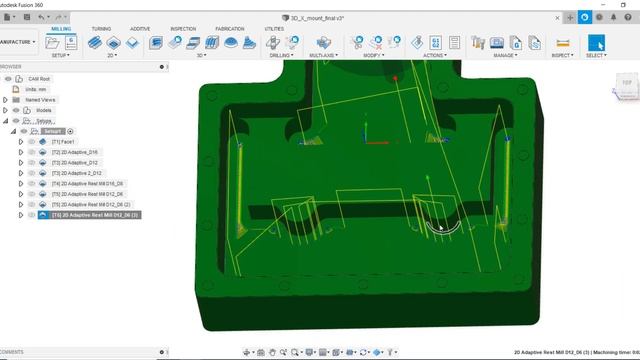The width and height of the screenshot is (640, 360).
Task: Open the New Setup folder icon
Action: coord(52,43)
